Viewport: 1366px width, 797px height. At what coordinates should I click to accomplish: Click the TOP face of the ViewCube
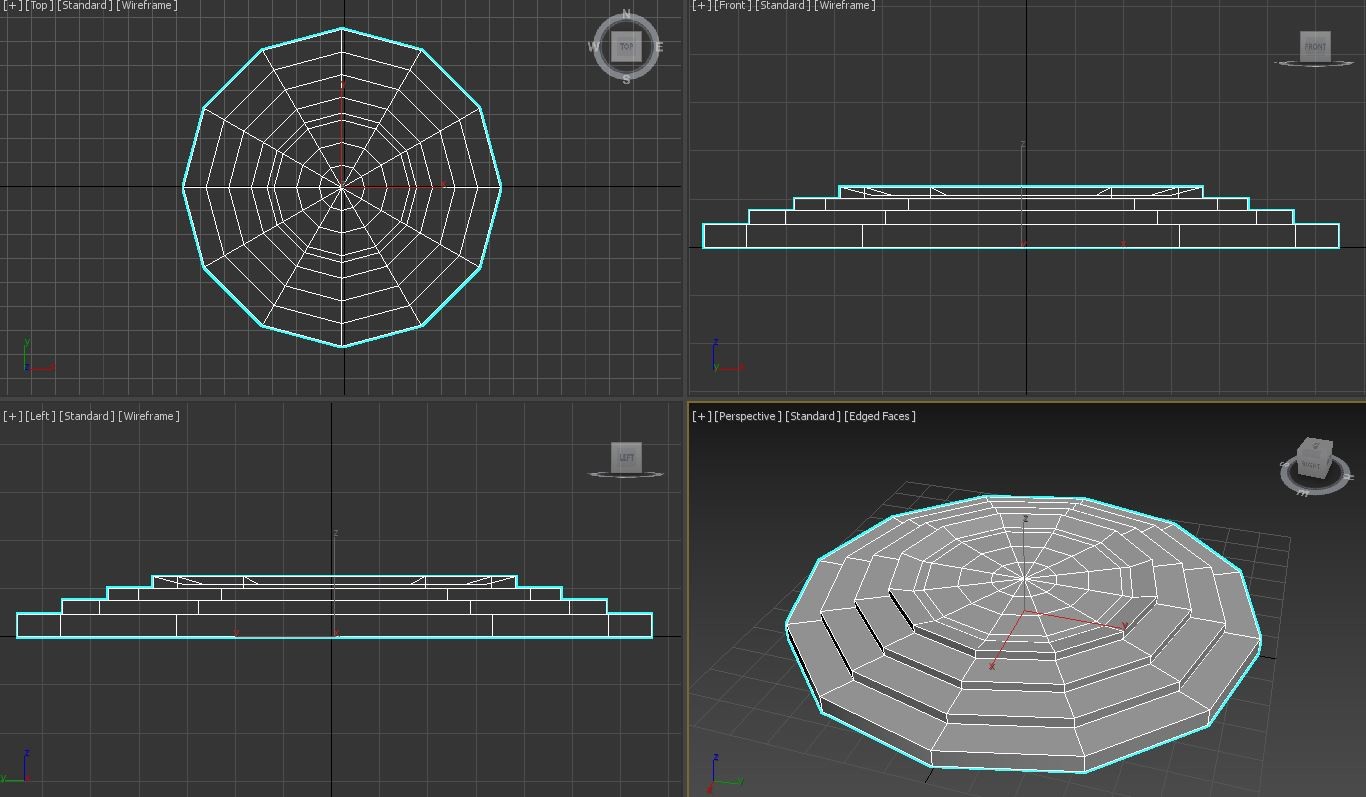pos(627,46)
